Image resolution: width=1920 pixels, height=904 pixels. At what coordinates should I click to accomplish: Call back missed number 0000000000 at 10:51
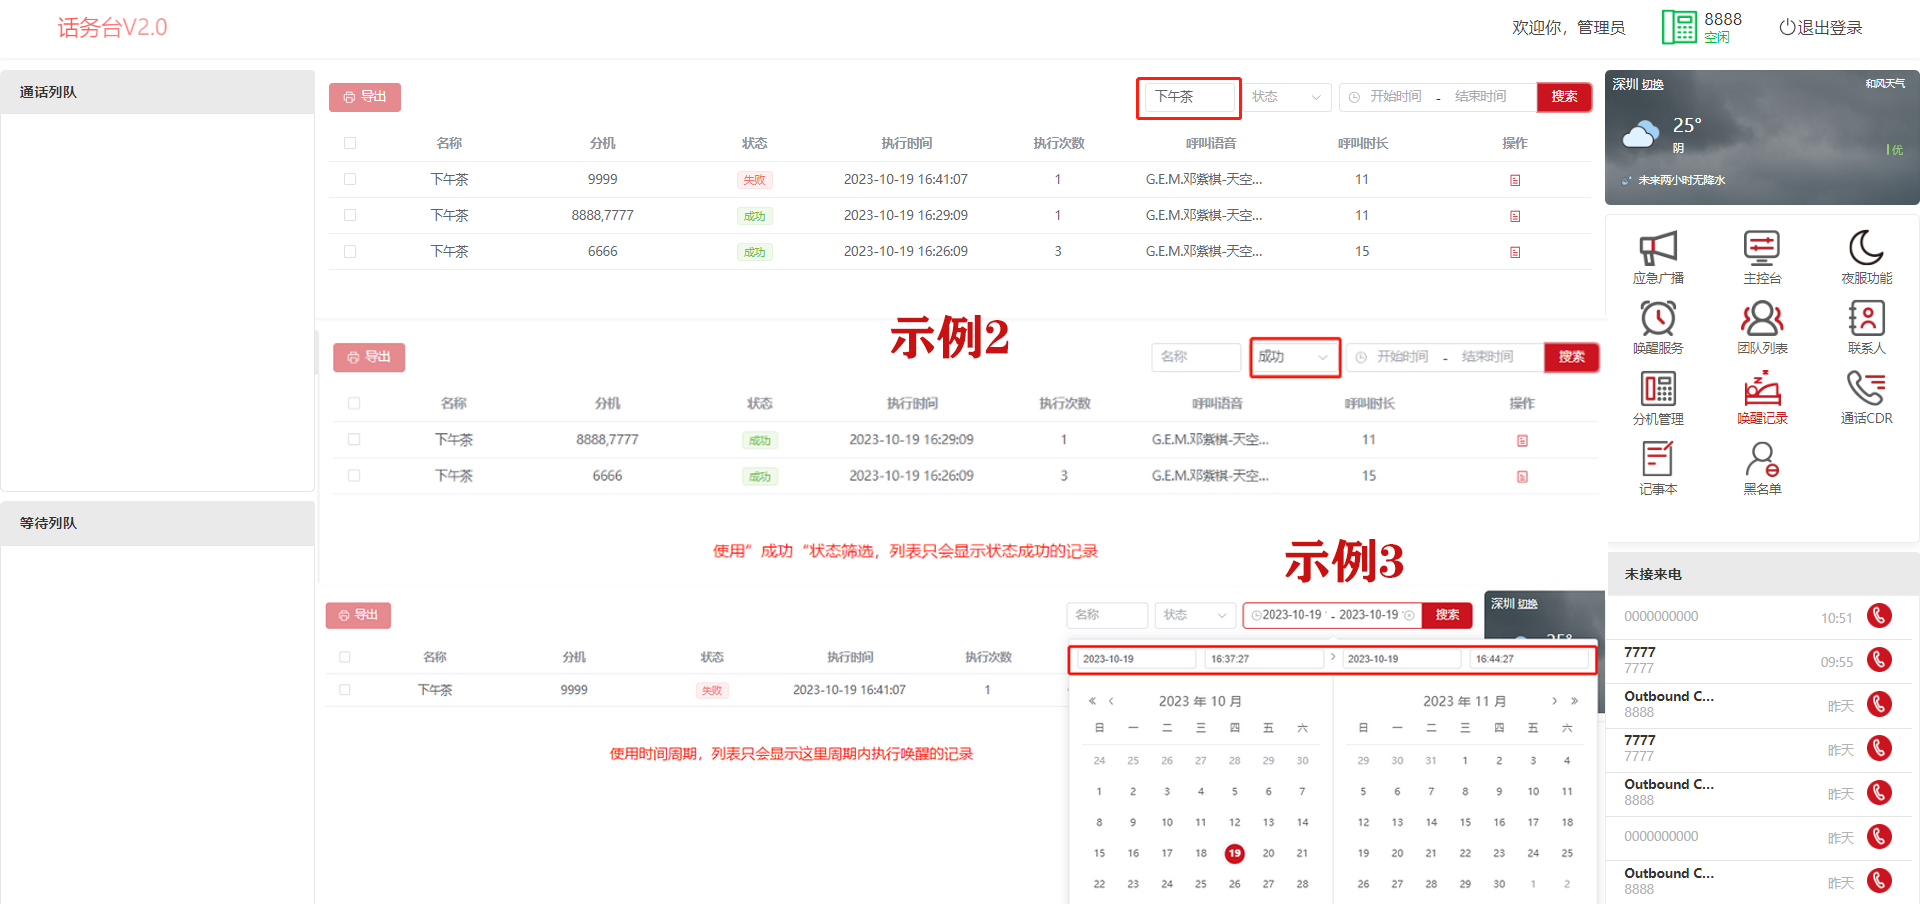(1879, 616)
